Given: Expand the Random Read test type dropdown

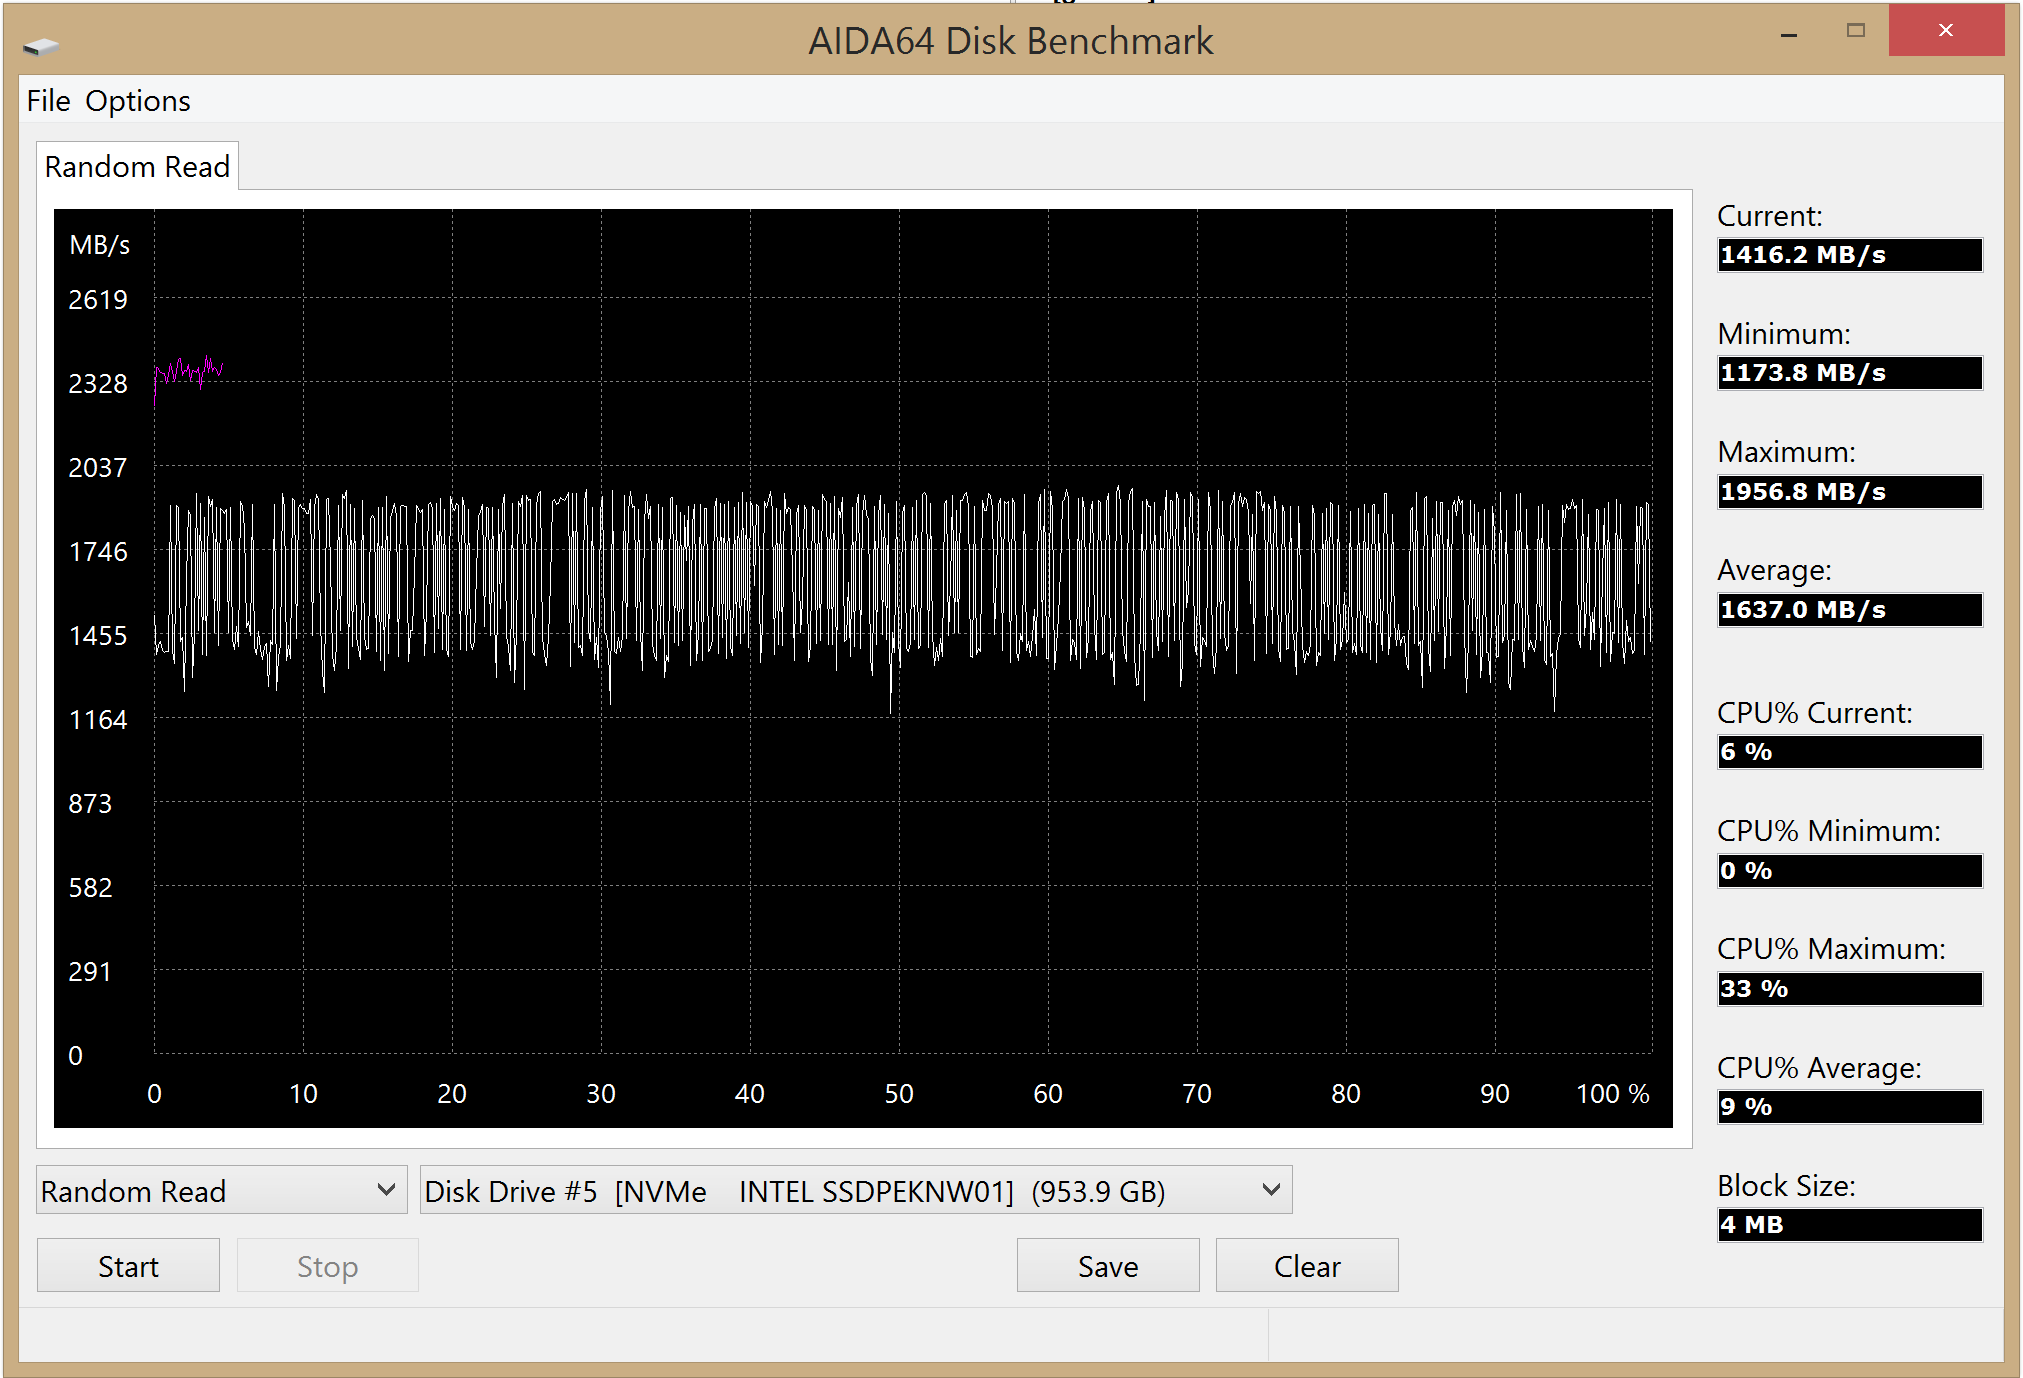Looking at the screenshot, I should pyautogui.click(x=221, y=1190).
